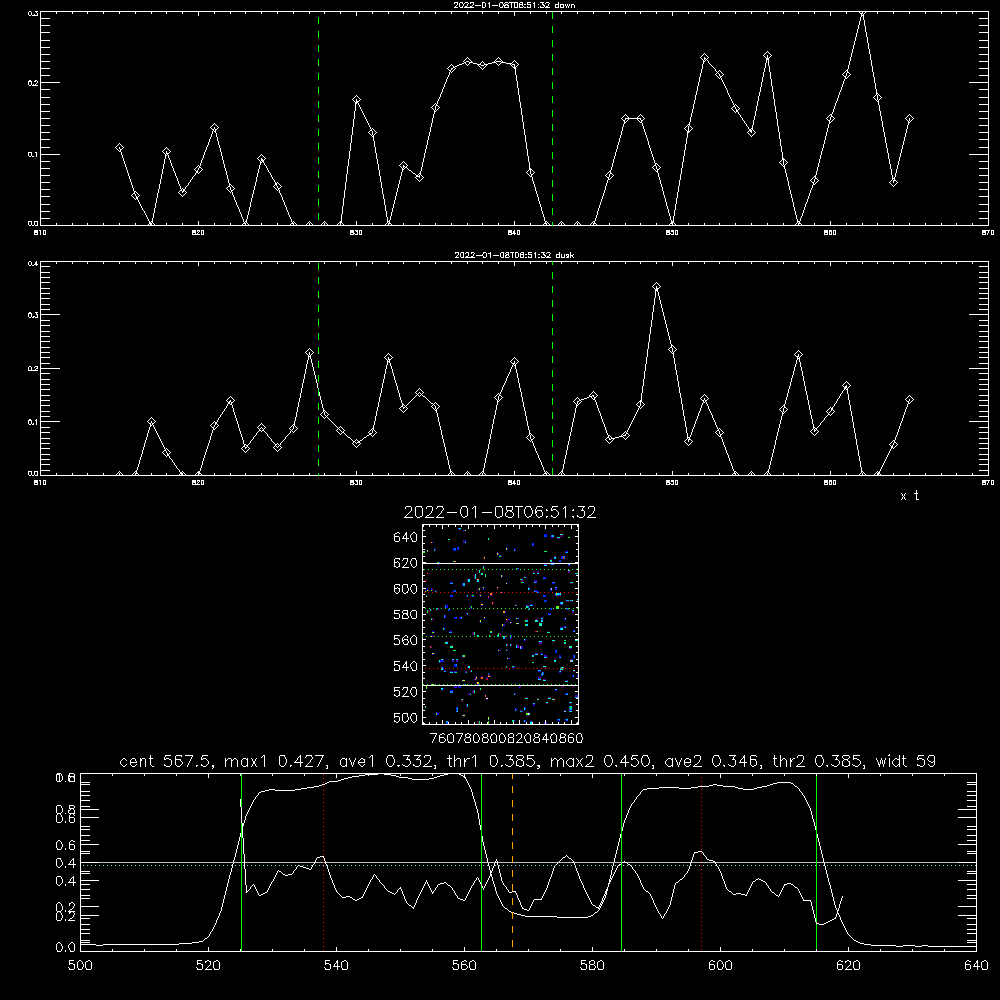The height and width of the screenshot is (1000, 1000).
Task: Select the 'max1 0.427' statistic
Action: tap(277, 761)
